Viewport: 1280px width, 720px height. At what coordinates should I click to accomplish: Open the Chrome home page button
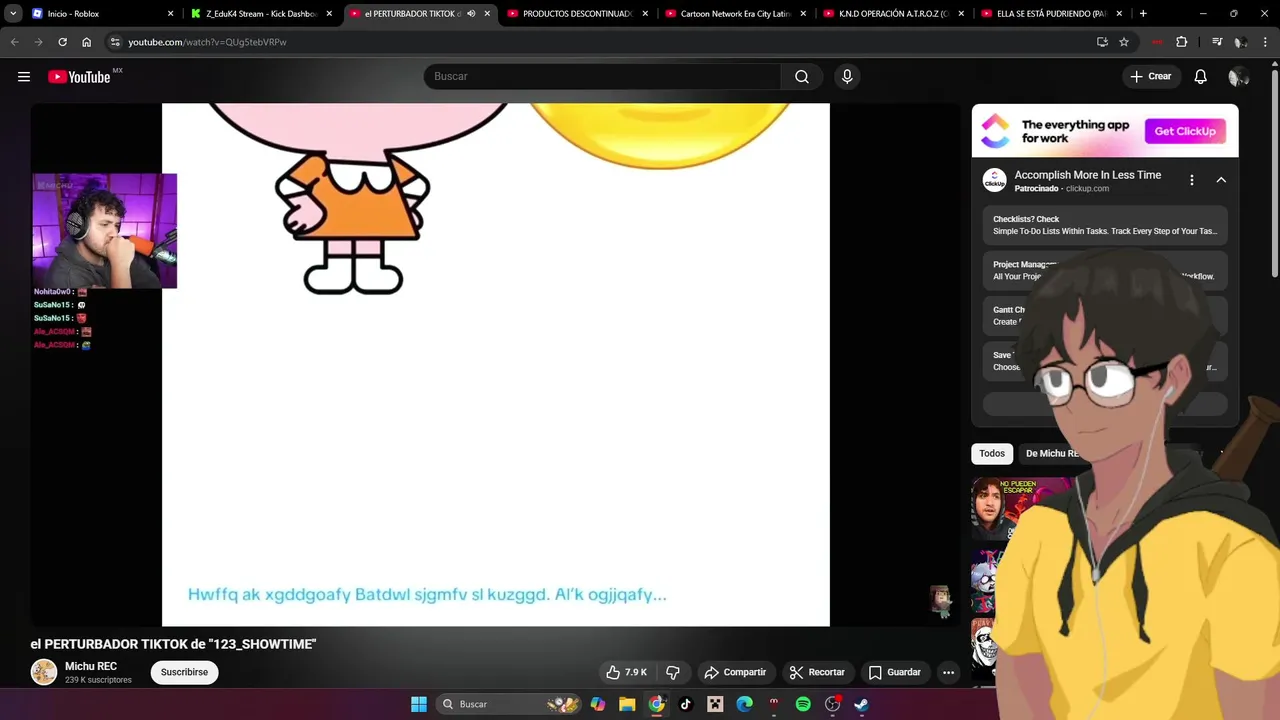tap(87, 42)
